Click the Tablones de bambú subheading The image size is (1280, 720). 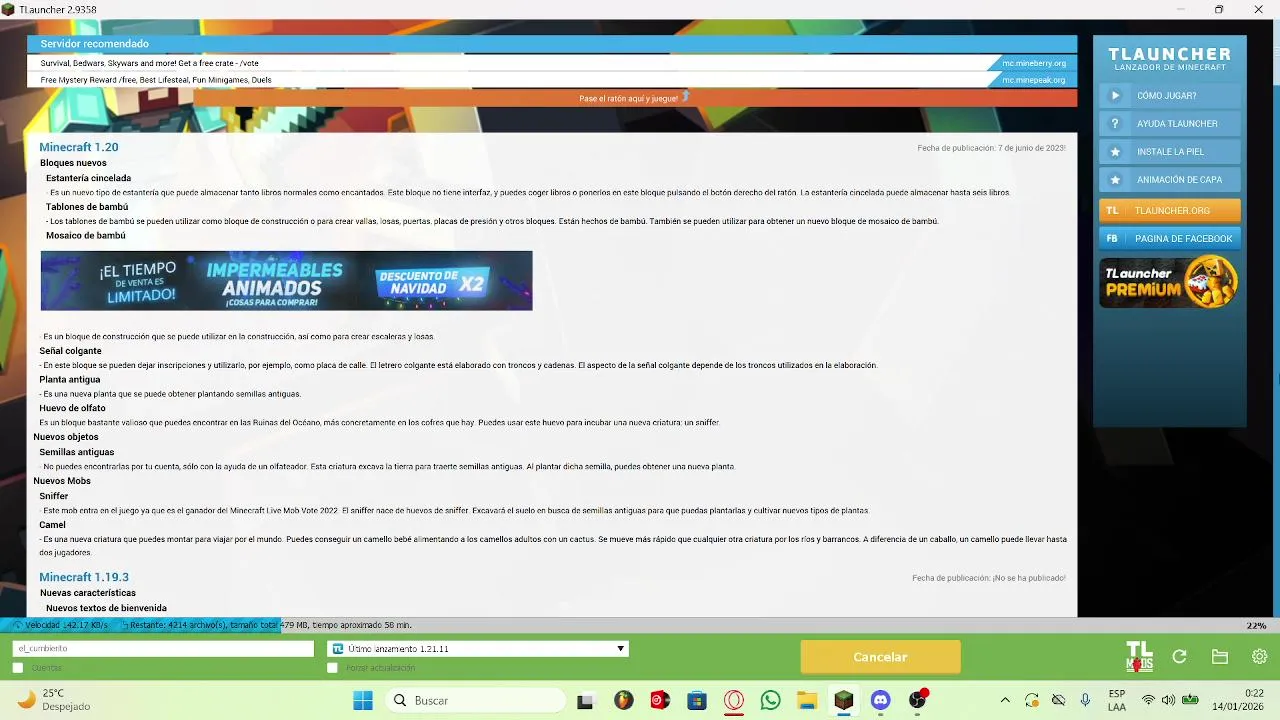click(x=87, y=207)
